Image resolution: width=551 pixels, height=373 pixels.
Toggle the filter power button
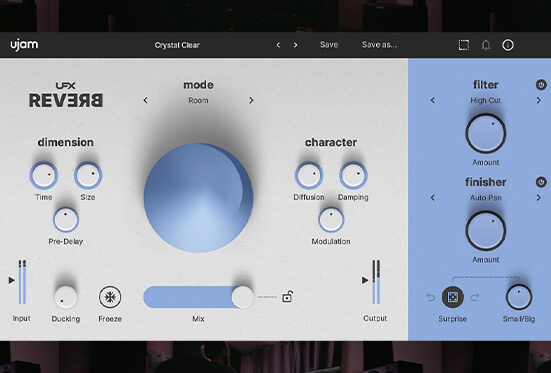541,85
